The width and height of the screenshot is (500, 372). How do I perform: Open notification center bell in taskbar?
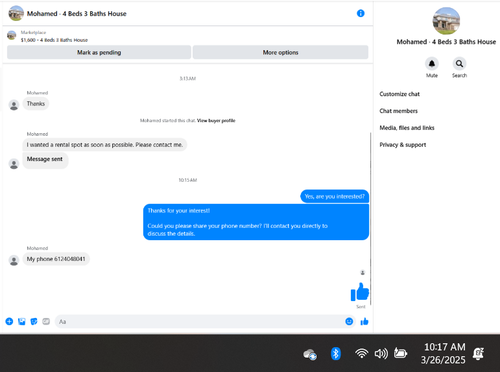click(x=478, y=353)
